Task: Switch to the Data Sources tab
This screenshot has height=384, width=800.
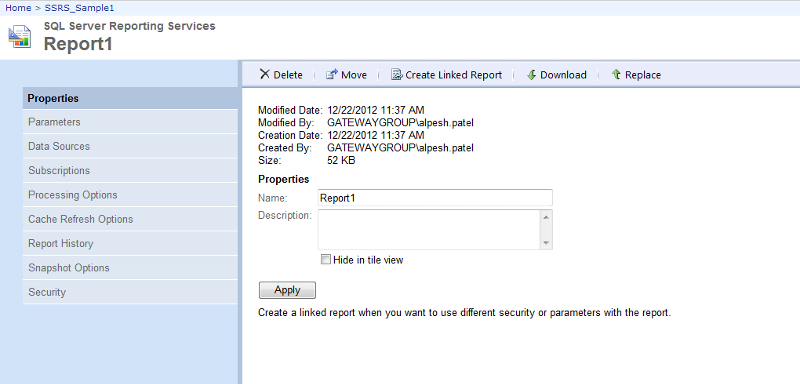Action: pyautogui.click(x=130, y=146)
